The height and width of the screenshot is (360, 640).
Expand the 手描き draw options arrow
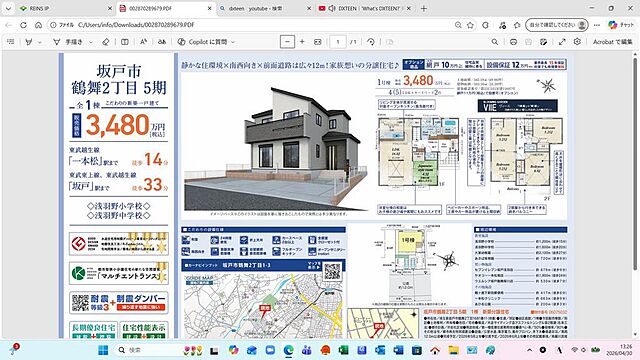[91, 42]
